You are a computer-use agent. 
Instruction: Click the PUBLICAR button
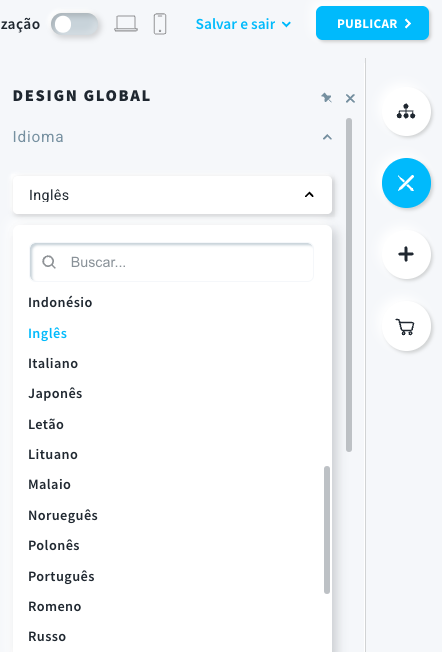tap(372, 24)
